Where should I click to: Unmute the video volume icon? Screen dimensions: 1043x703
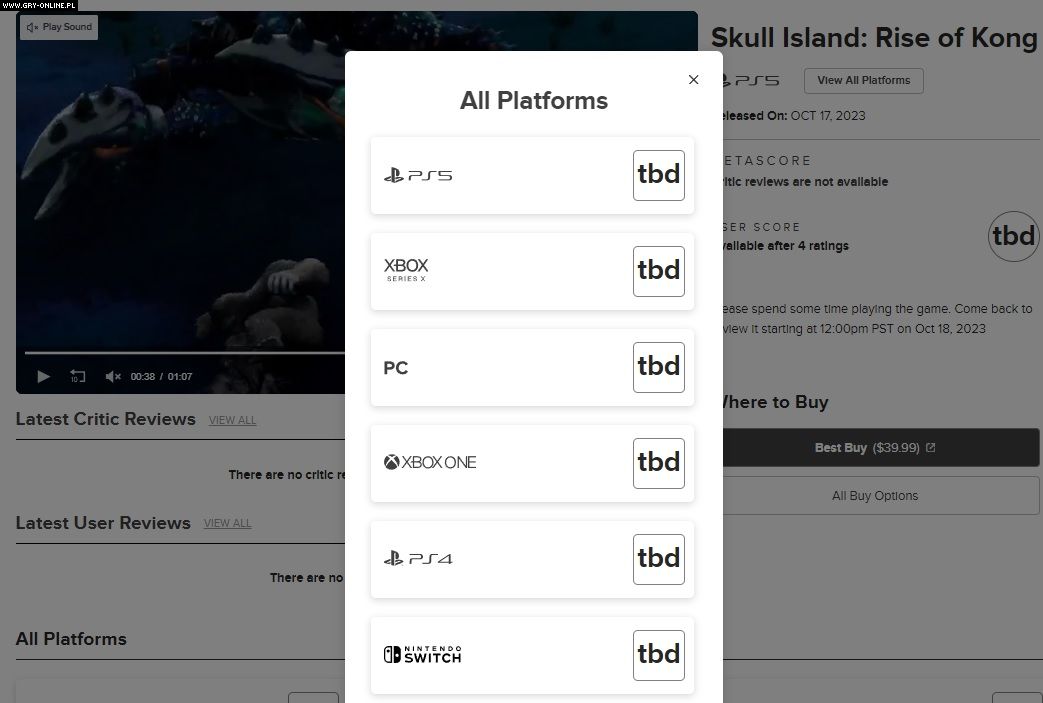click(113, 377)
